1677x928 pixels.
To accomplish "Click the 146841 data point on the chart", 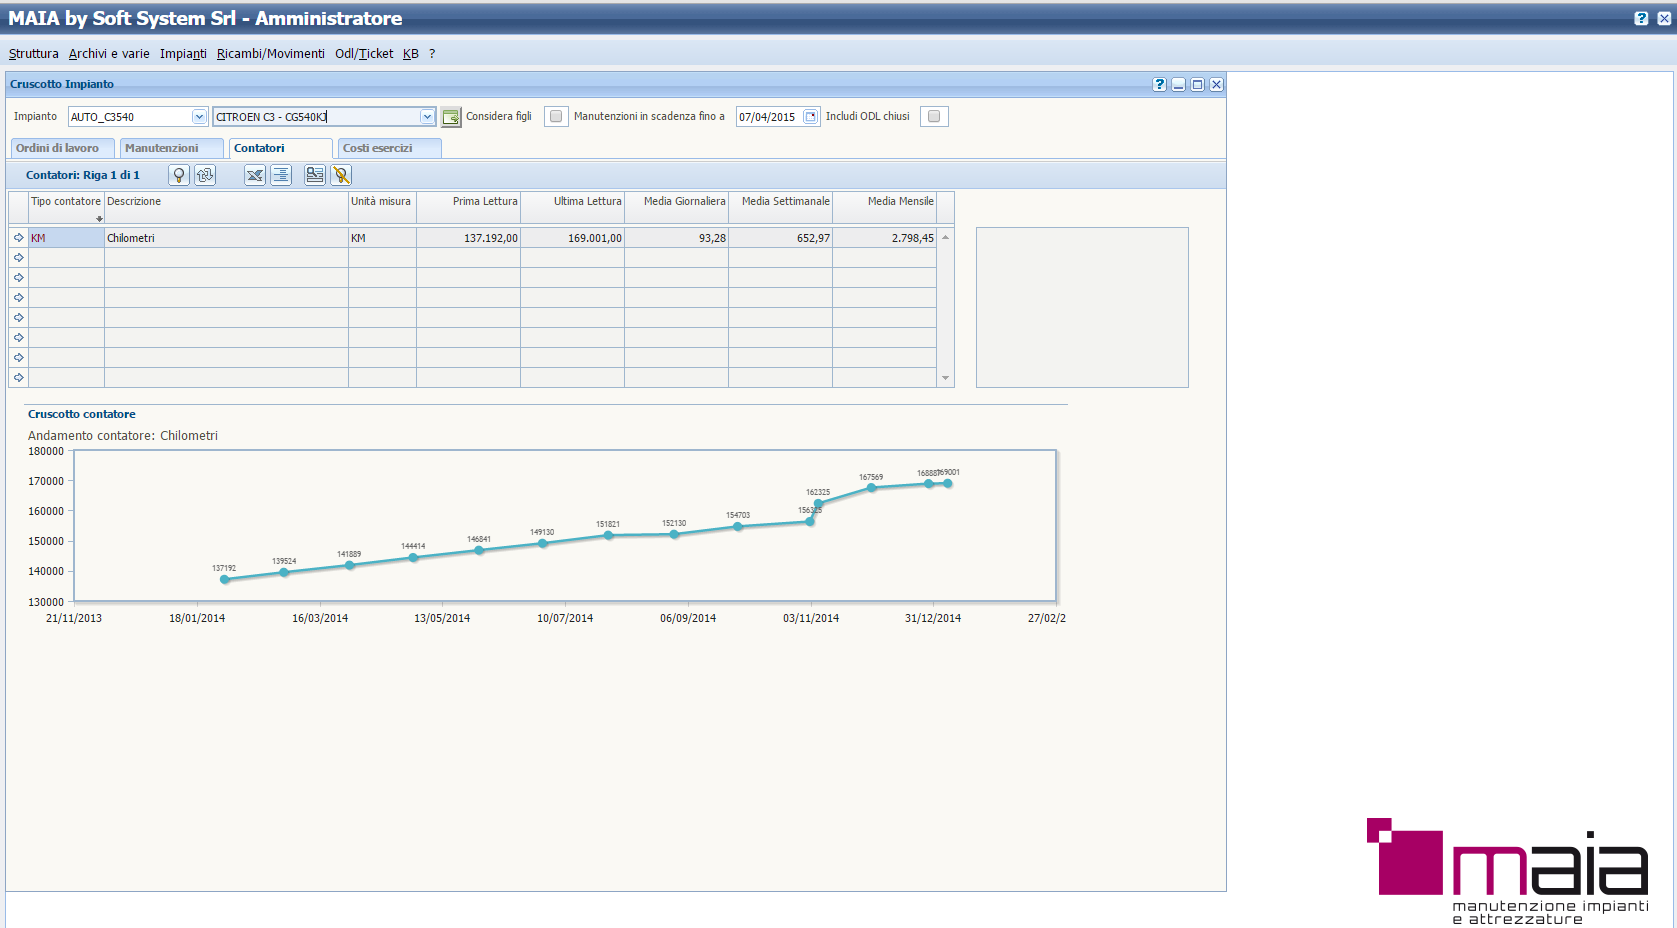I will click(x=479, y=550).
